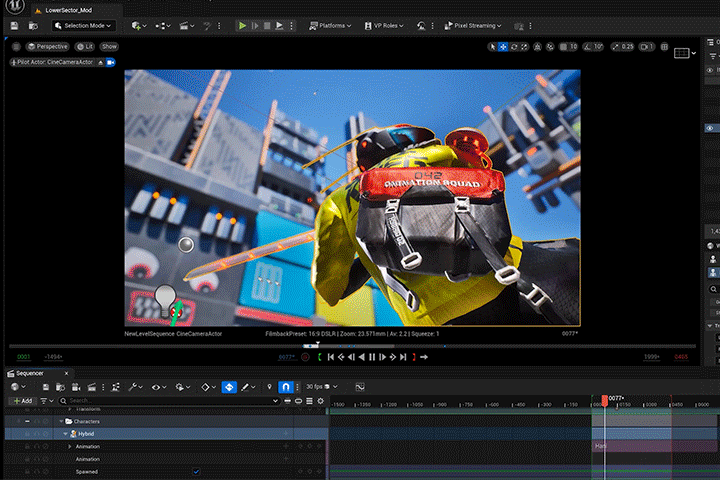This screenshot has width=720, height=480.
Task: Click the Eject button in the main toolbar
Action: (279, 26)
